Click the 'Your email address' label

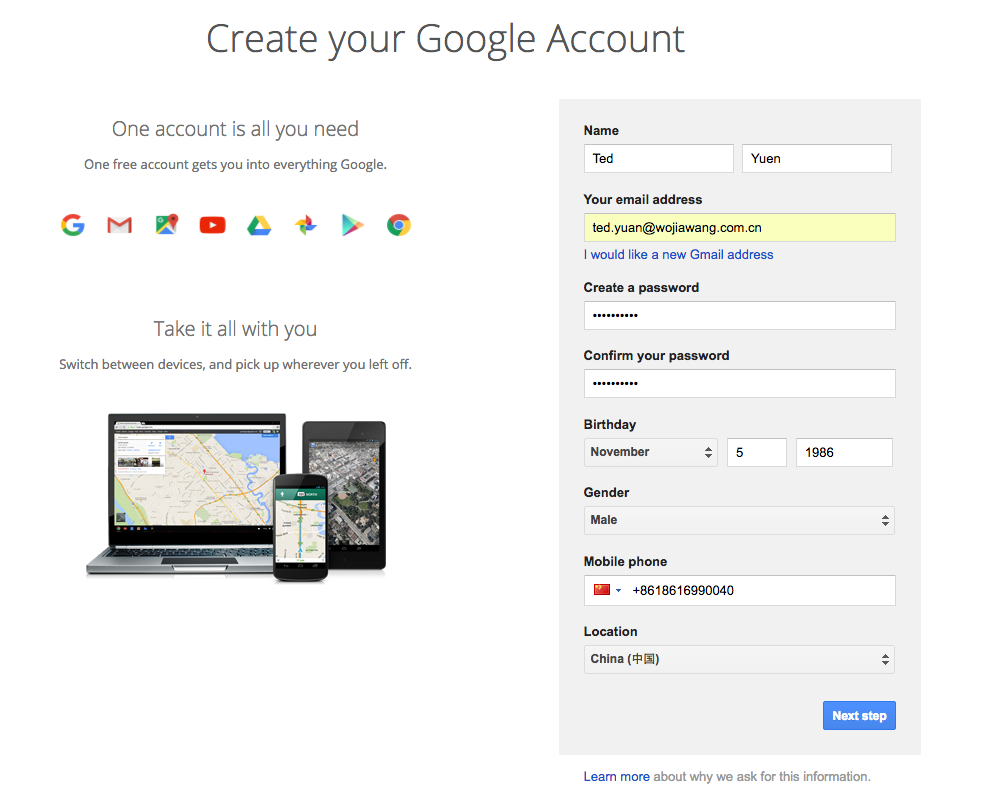[x=643, y=200]
